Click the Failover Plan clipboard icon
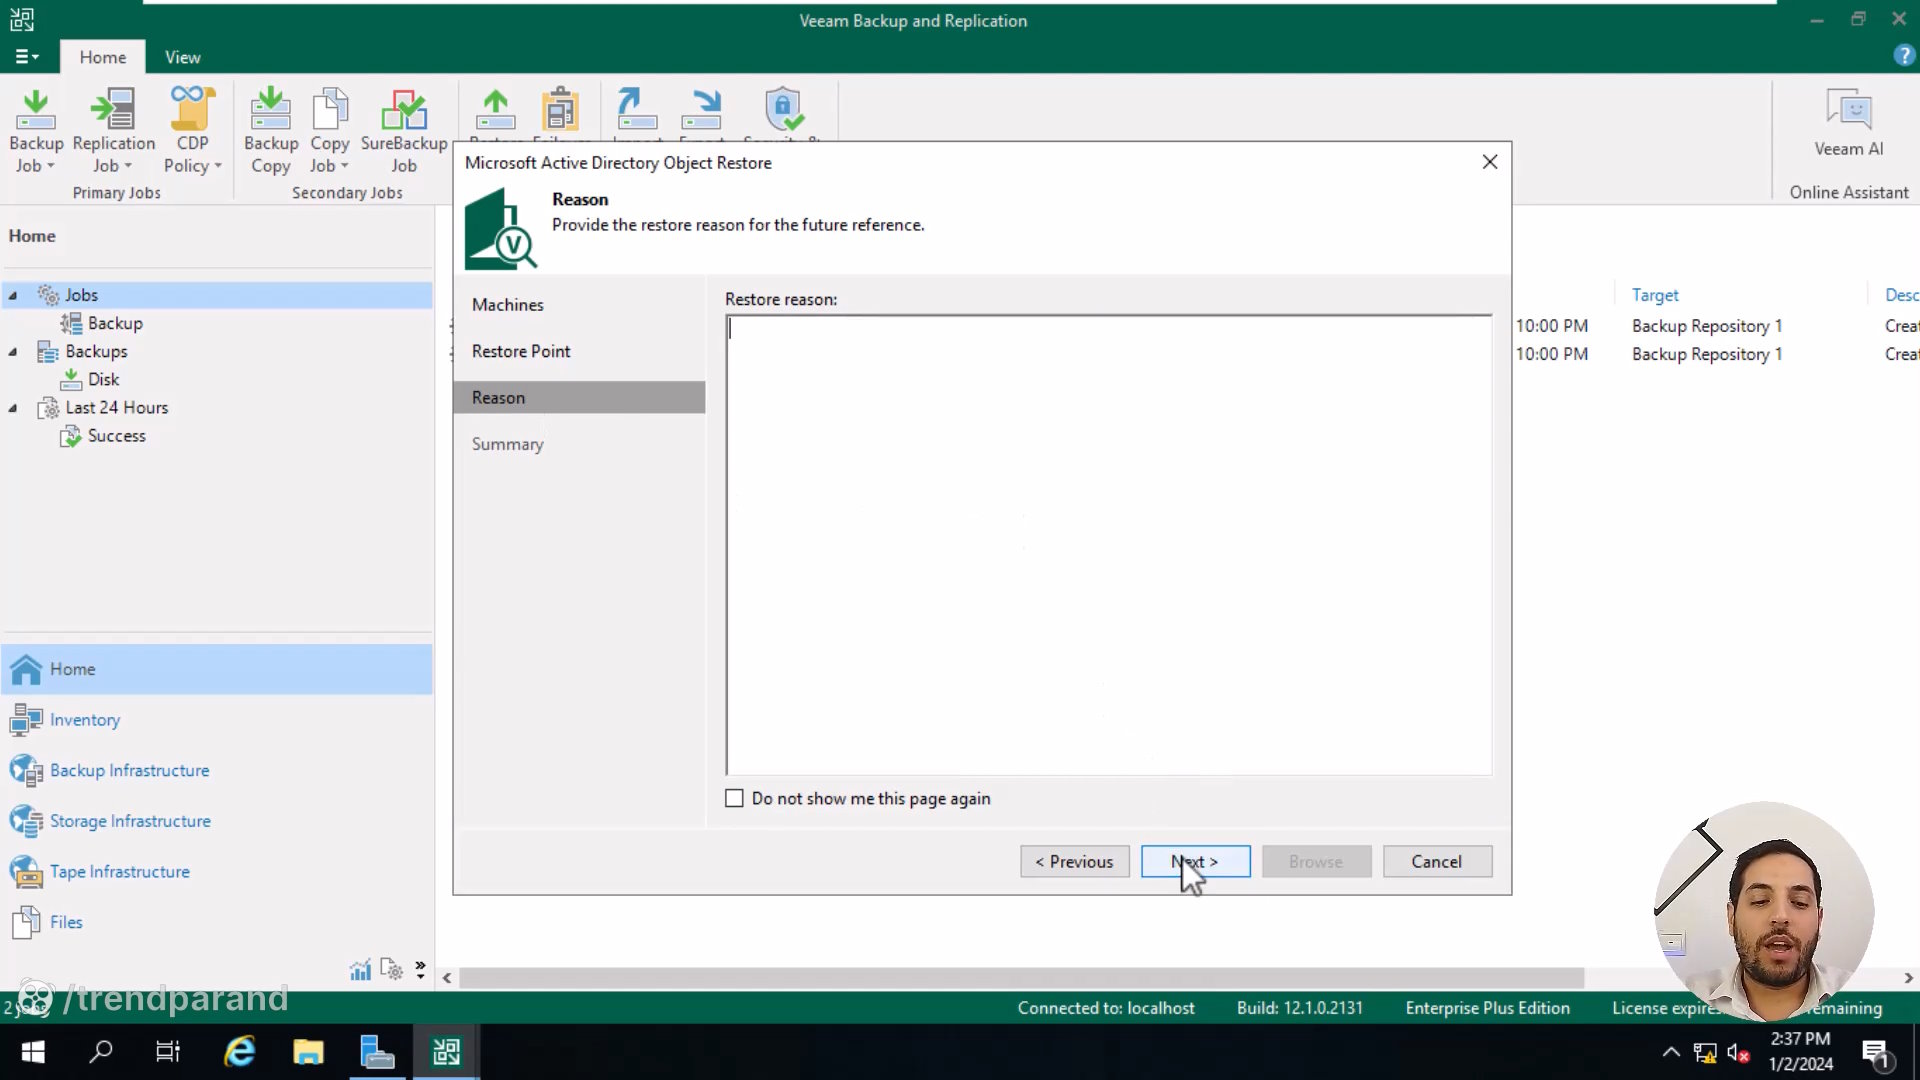 click(561, 110)
